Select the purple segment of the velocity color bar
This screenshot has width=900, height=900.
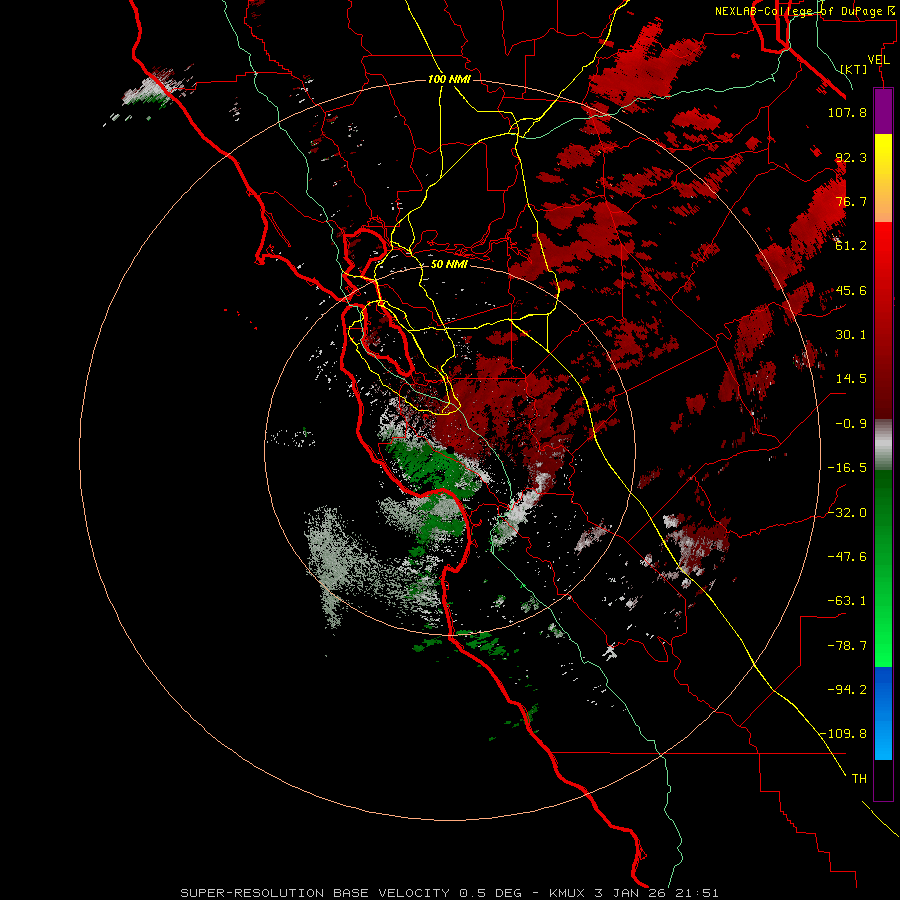tap(883, 111)
